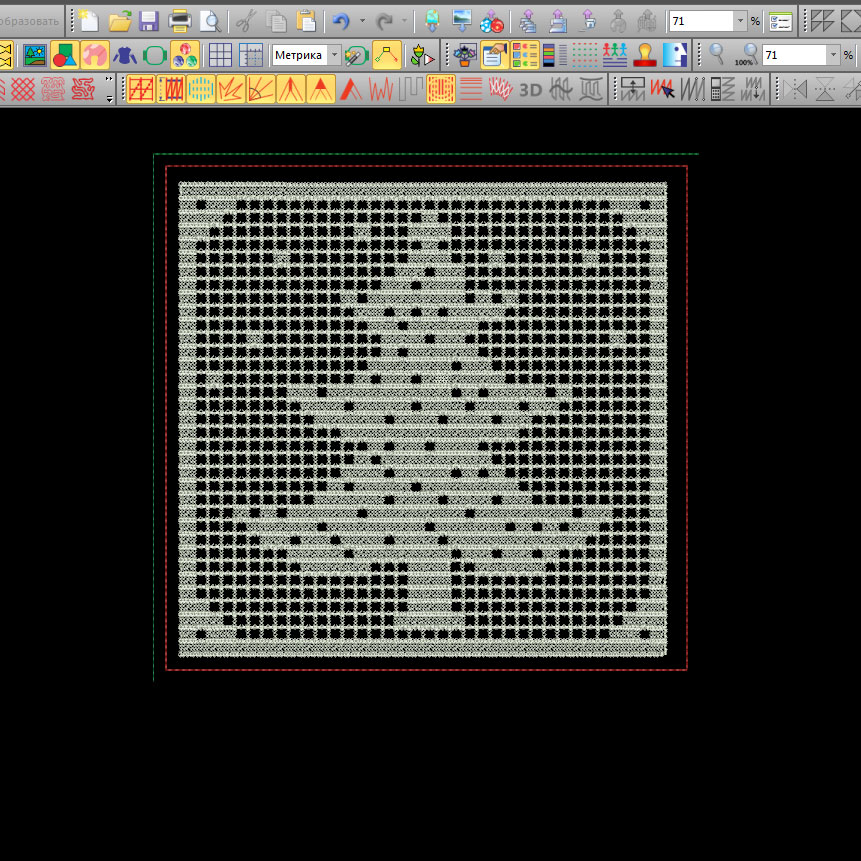Click the color bars thread list icon

[x=555, y=55]
